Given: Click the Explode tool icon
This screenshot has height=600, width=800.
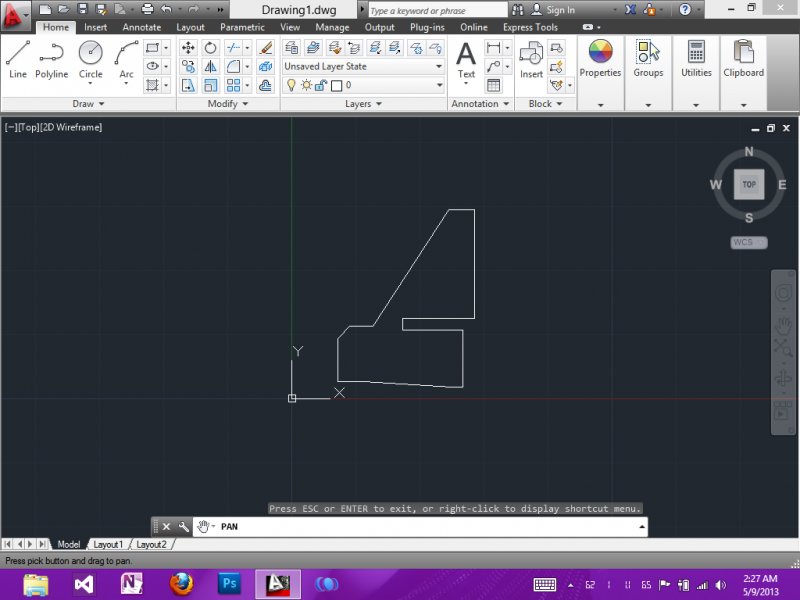Looking at the screenshot, I should 265,66.
